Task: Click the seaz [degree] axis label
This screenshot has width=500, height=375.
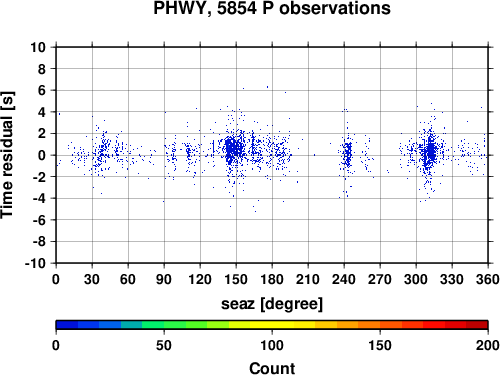Action: pyautogui.click(x=272, y=304)
